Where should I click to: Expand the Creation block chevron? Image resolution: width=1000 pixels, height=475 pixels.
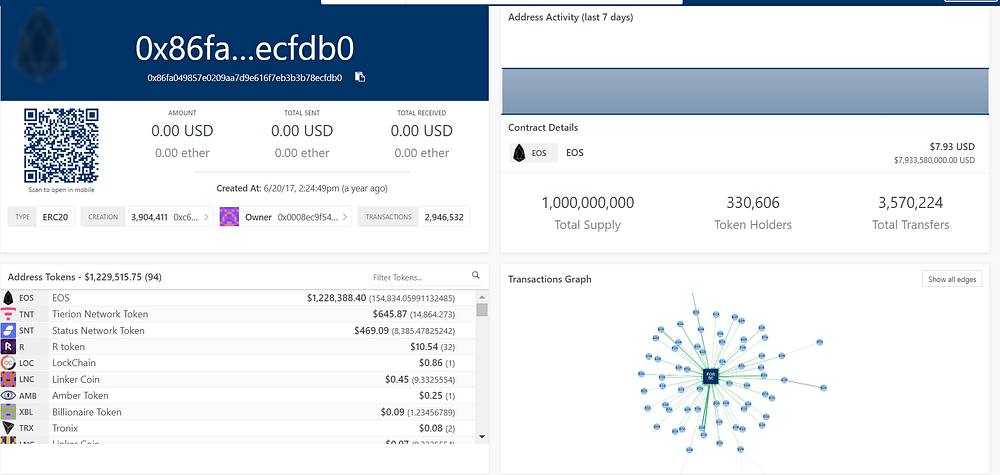tap(207, 217)
